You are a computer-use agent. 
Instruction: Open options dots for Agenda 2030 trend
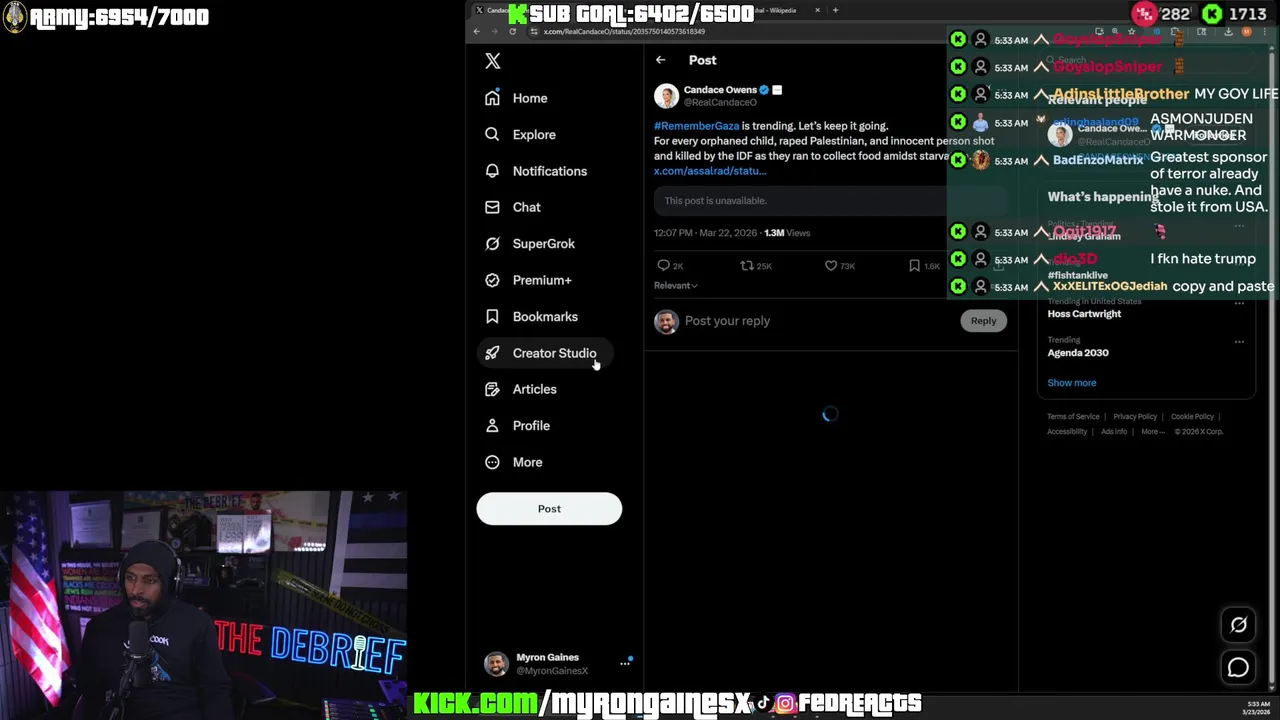pos(1239,341)
